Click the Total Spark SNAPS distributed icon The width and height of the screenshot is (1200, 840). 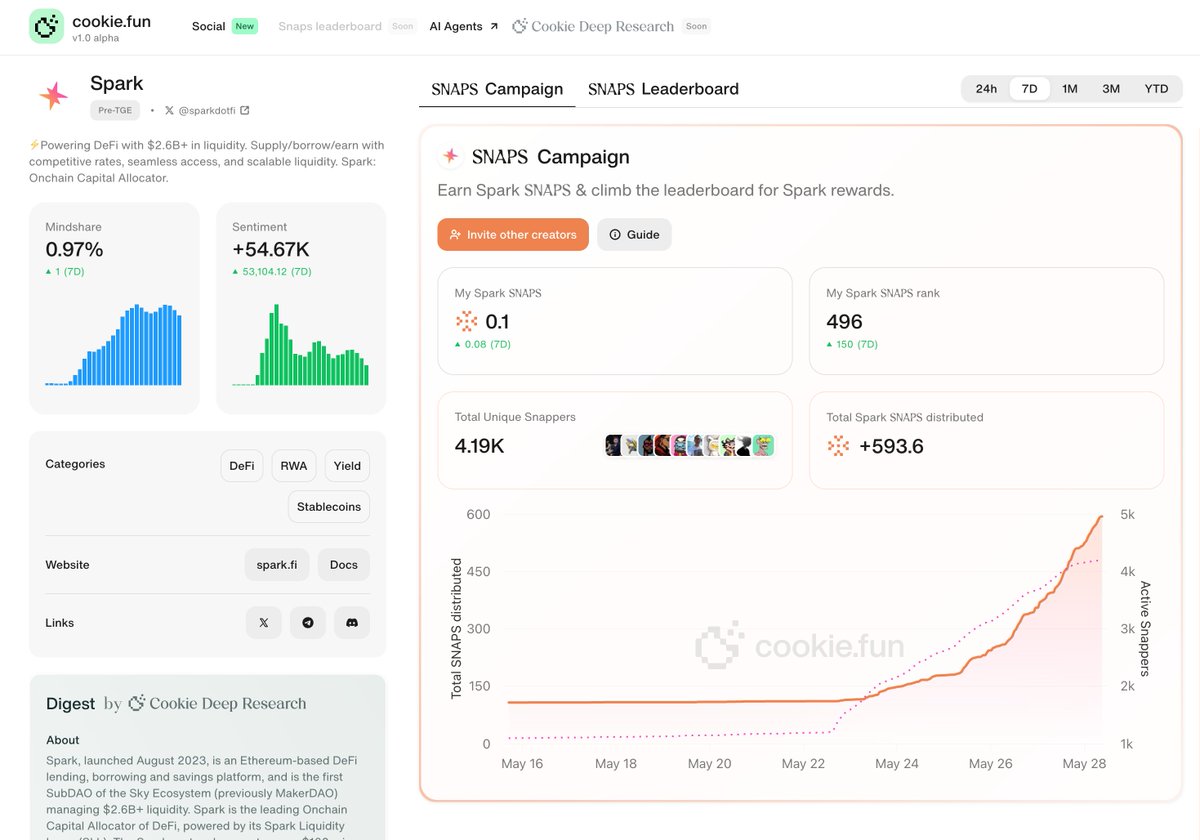click(838, 446)
